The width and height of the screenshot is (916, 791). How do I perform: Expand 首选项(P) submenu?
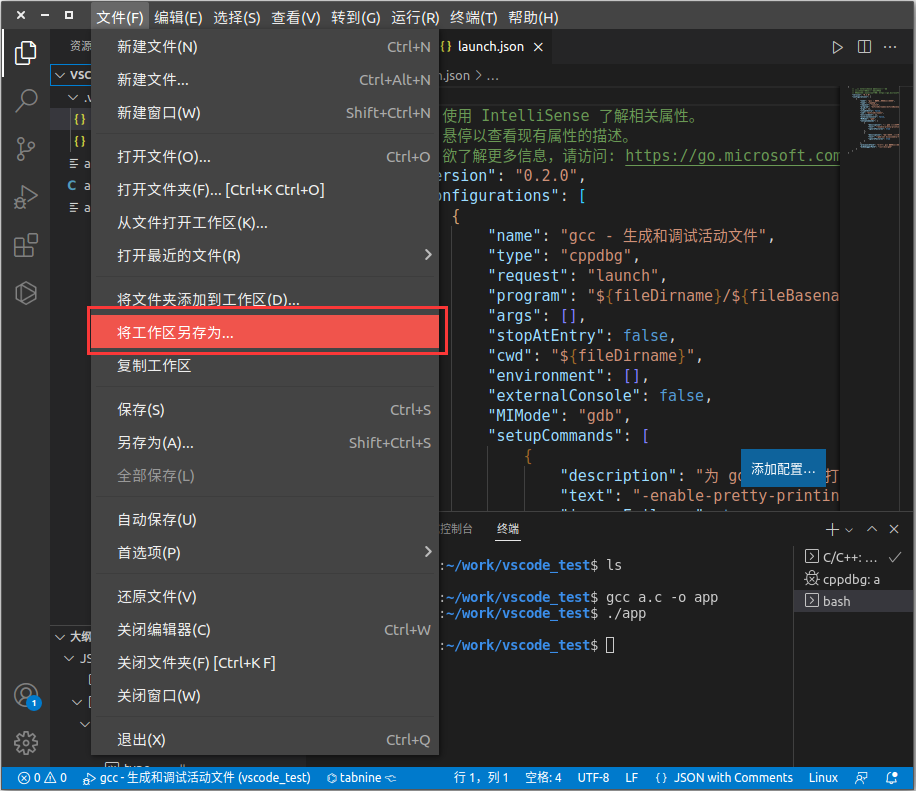click(x=265, y=552)
